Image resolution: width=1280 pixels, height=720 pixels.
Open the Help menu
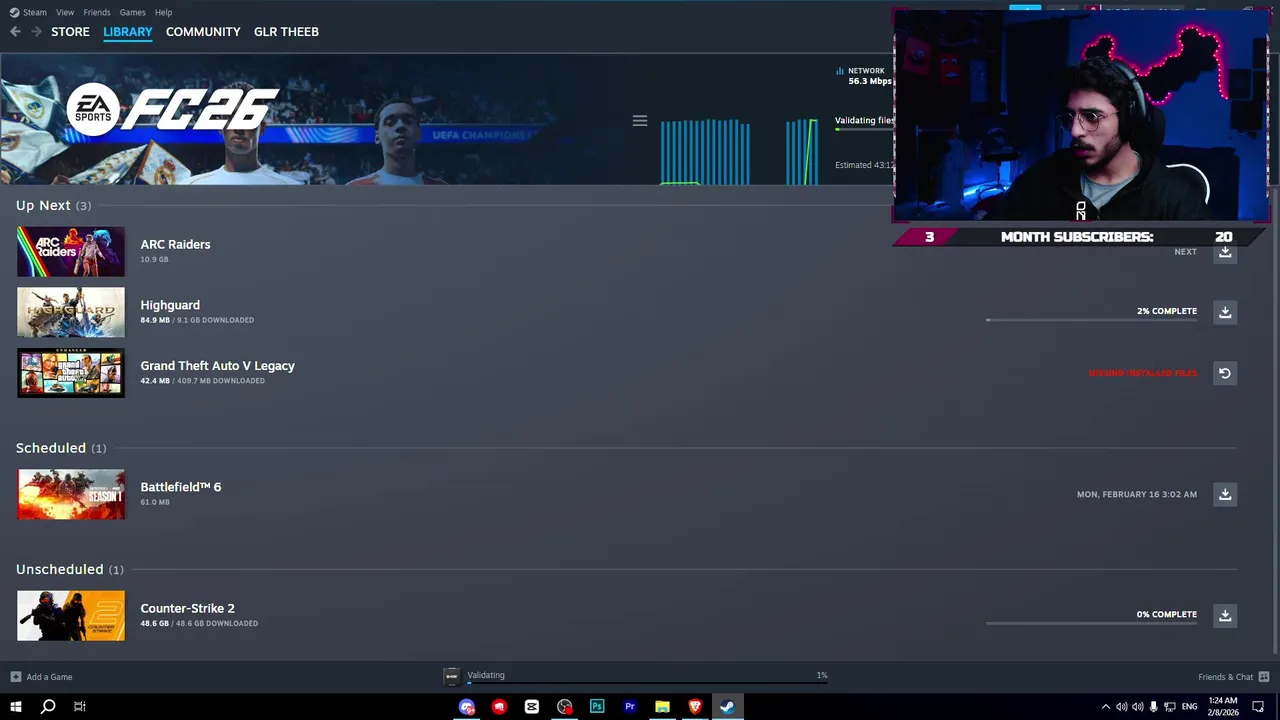click(x=163, y=12)
